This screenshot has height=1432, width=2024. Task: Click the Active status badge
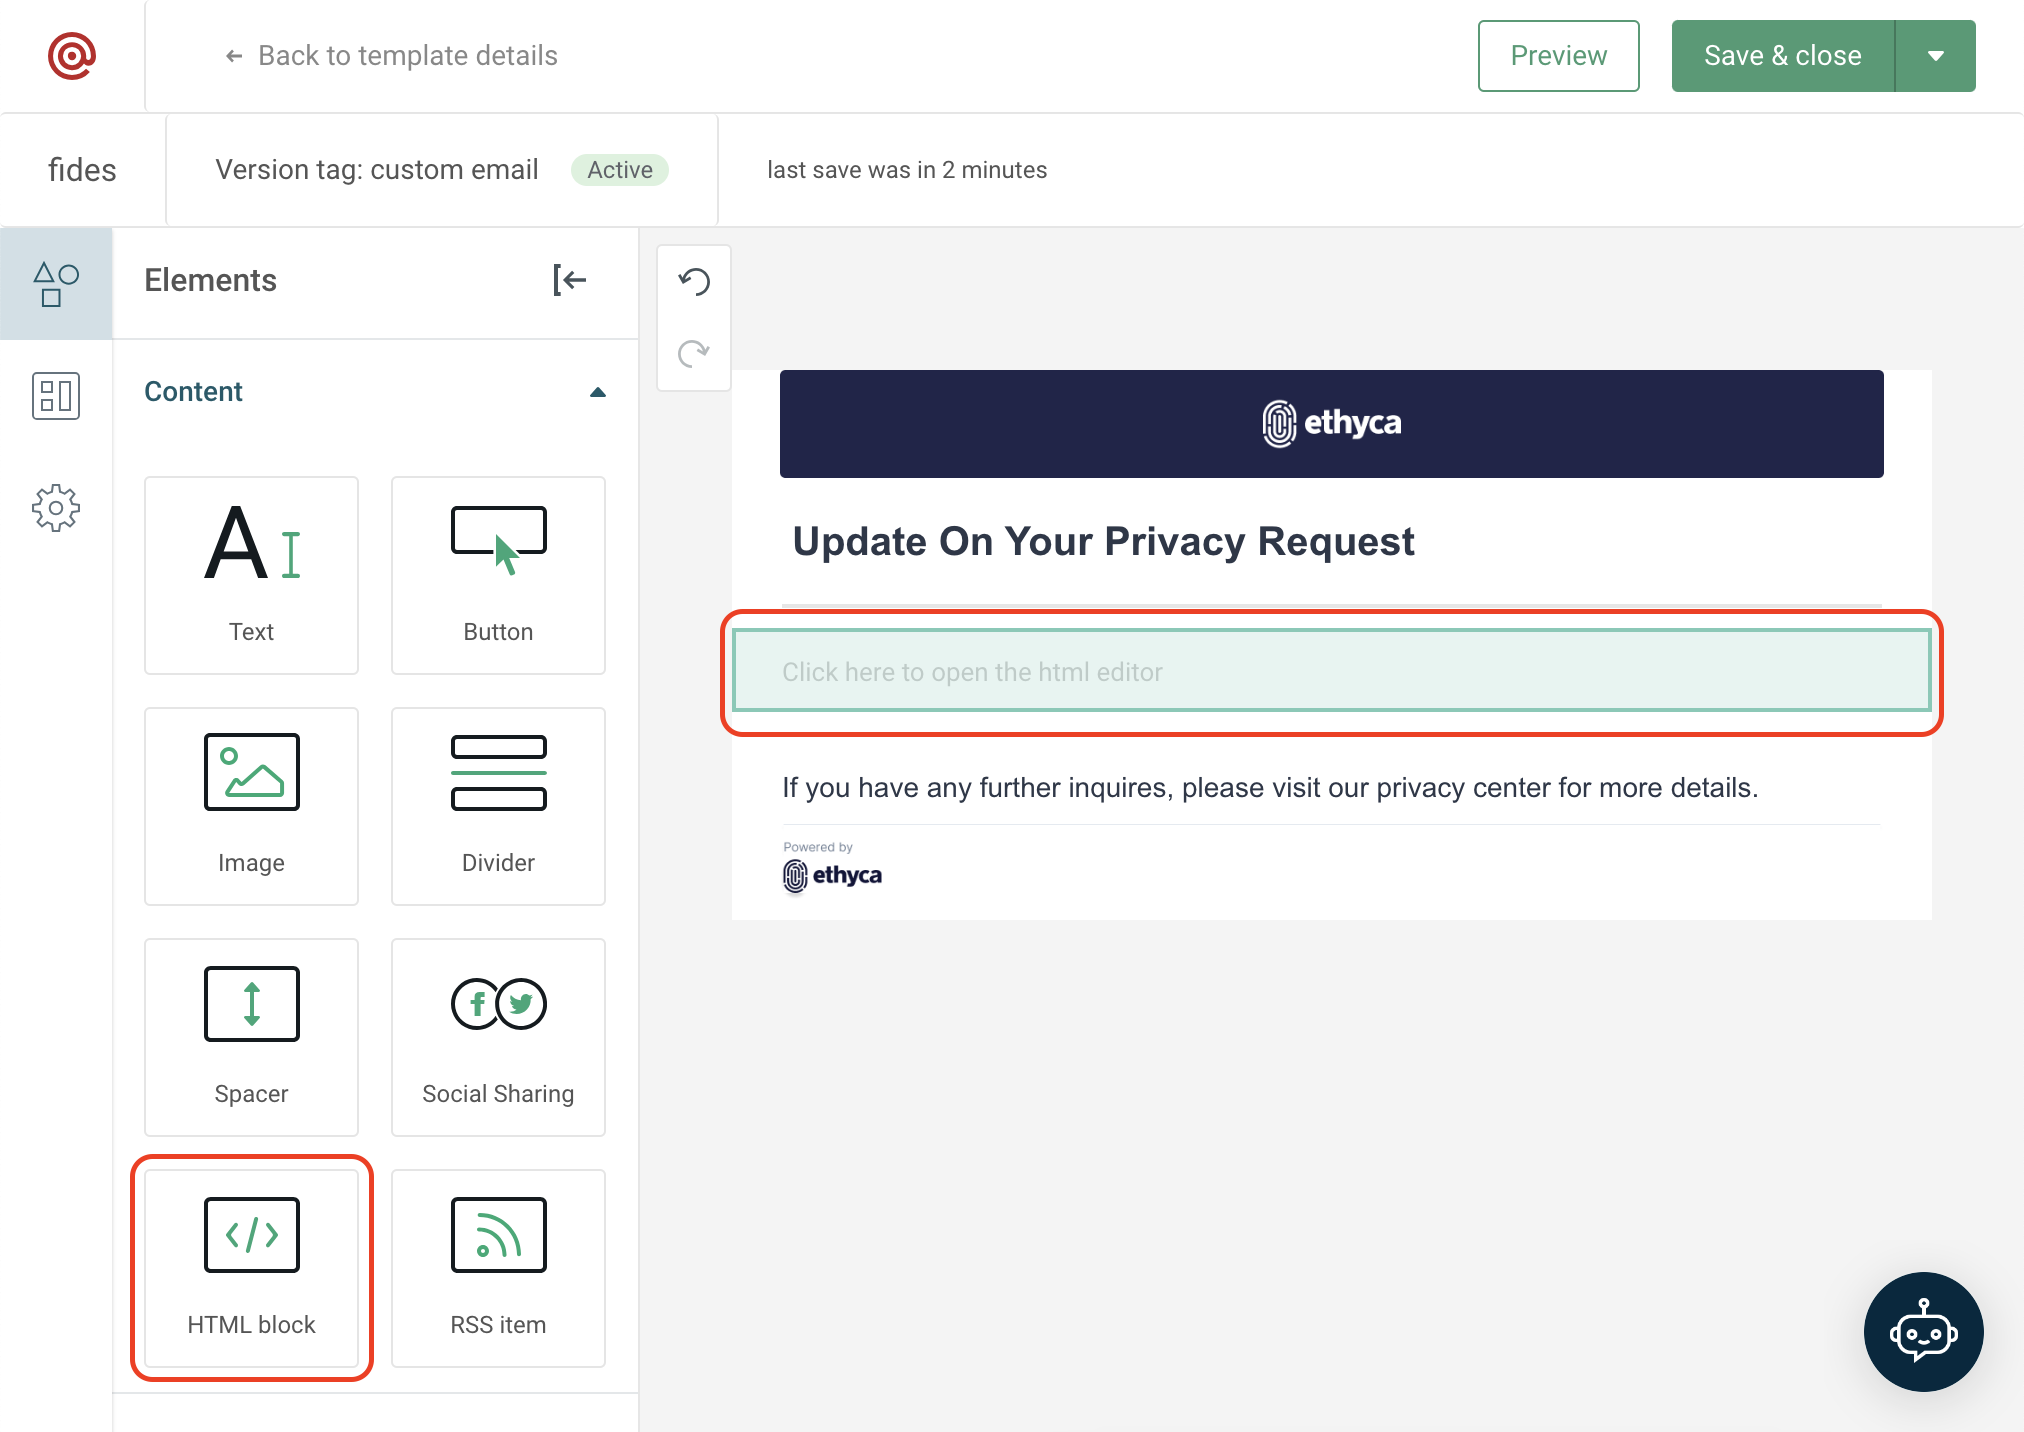[x=620, y=170]
